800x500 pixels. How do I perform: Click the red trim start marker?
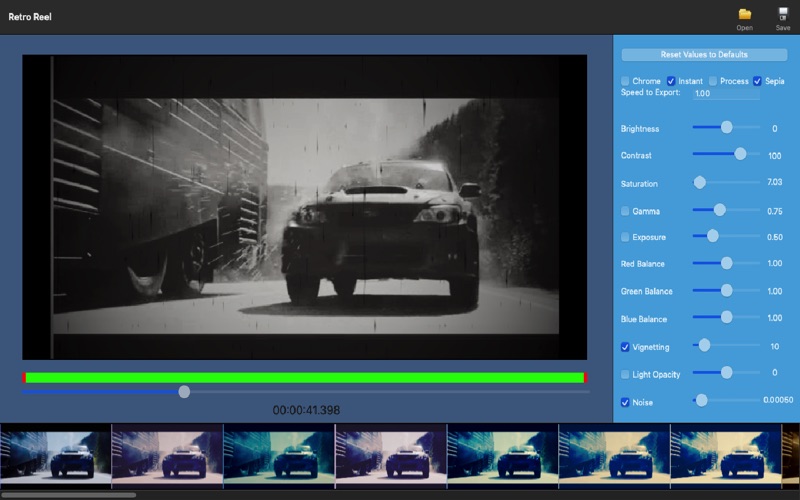click(x=23, y=378)
